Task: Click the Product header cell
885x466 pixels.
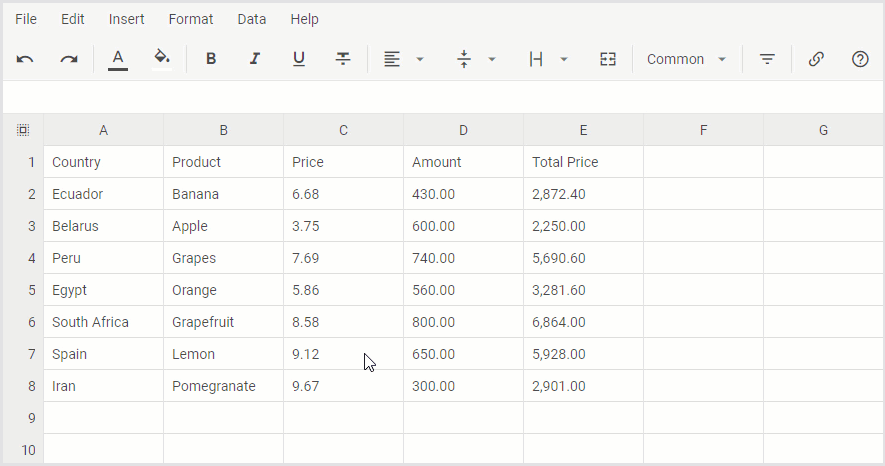Action: click(224, 162)
